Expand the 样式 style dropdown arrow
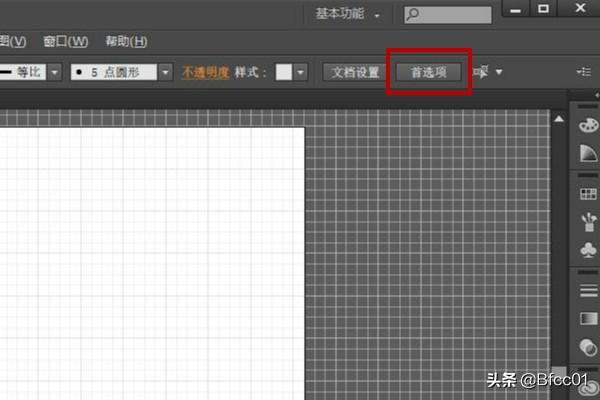Image resolution: width=600 pixels, height=400 pixels. [x=301, y=73]
